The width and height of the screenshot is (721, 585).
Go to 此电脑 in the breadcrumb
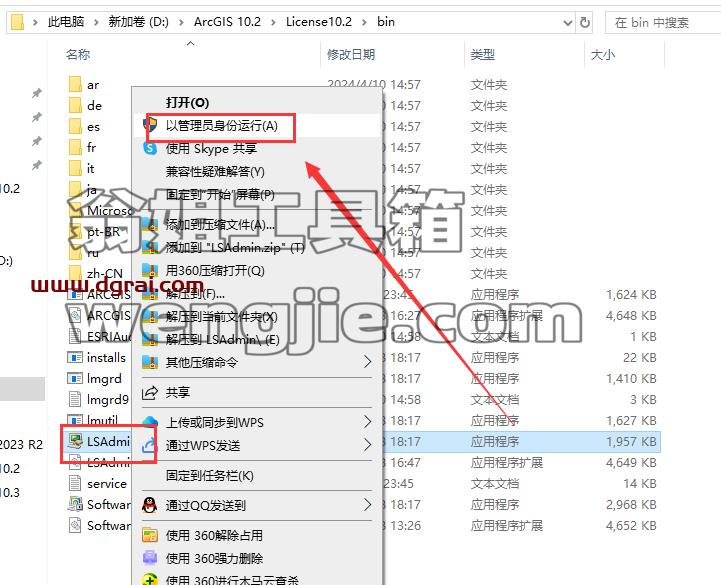[66, 22]
